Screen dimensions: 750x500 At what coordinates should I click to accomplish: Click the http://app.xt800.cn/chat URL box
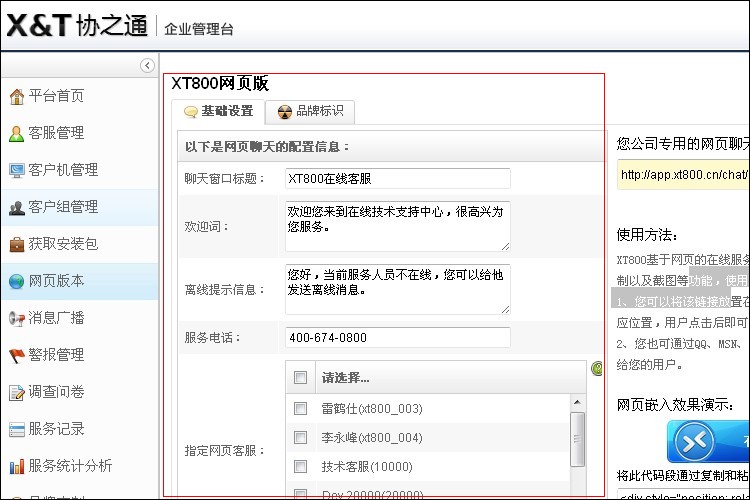(x=683, y=175)
